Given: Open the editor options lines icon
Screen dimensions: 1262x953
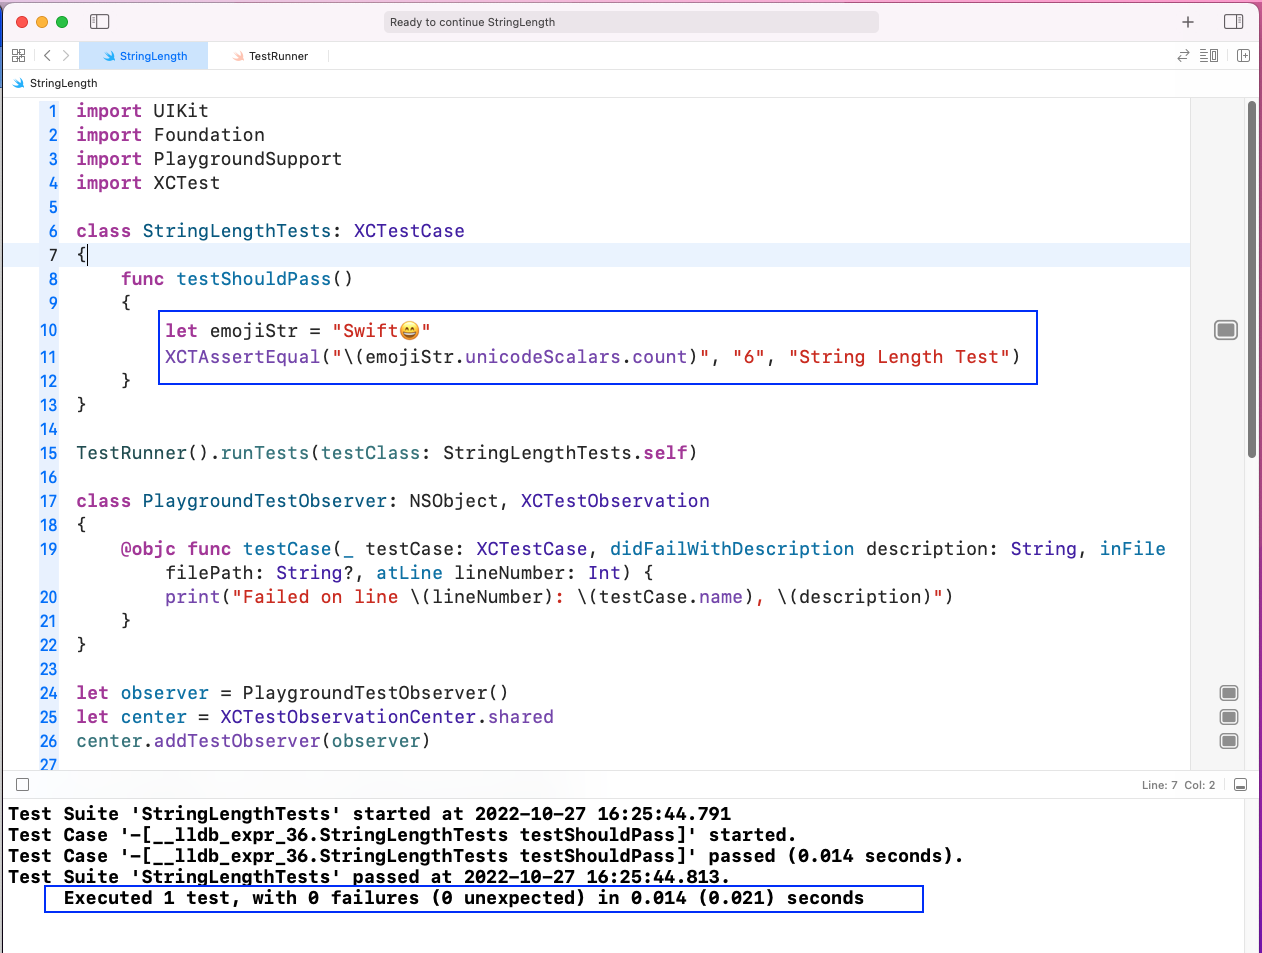Looking at the screenshot, I should 1209,56.
